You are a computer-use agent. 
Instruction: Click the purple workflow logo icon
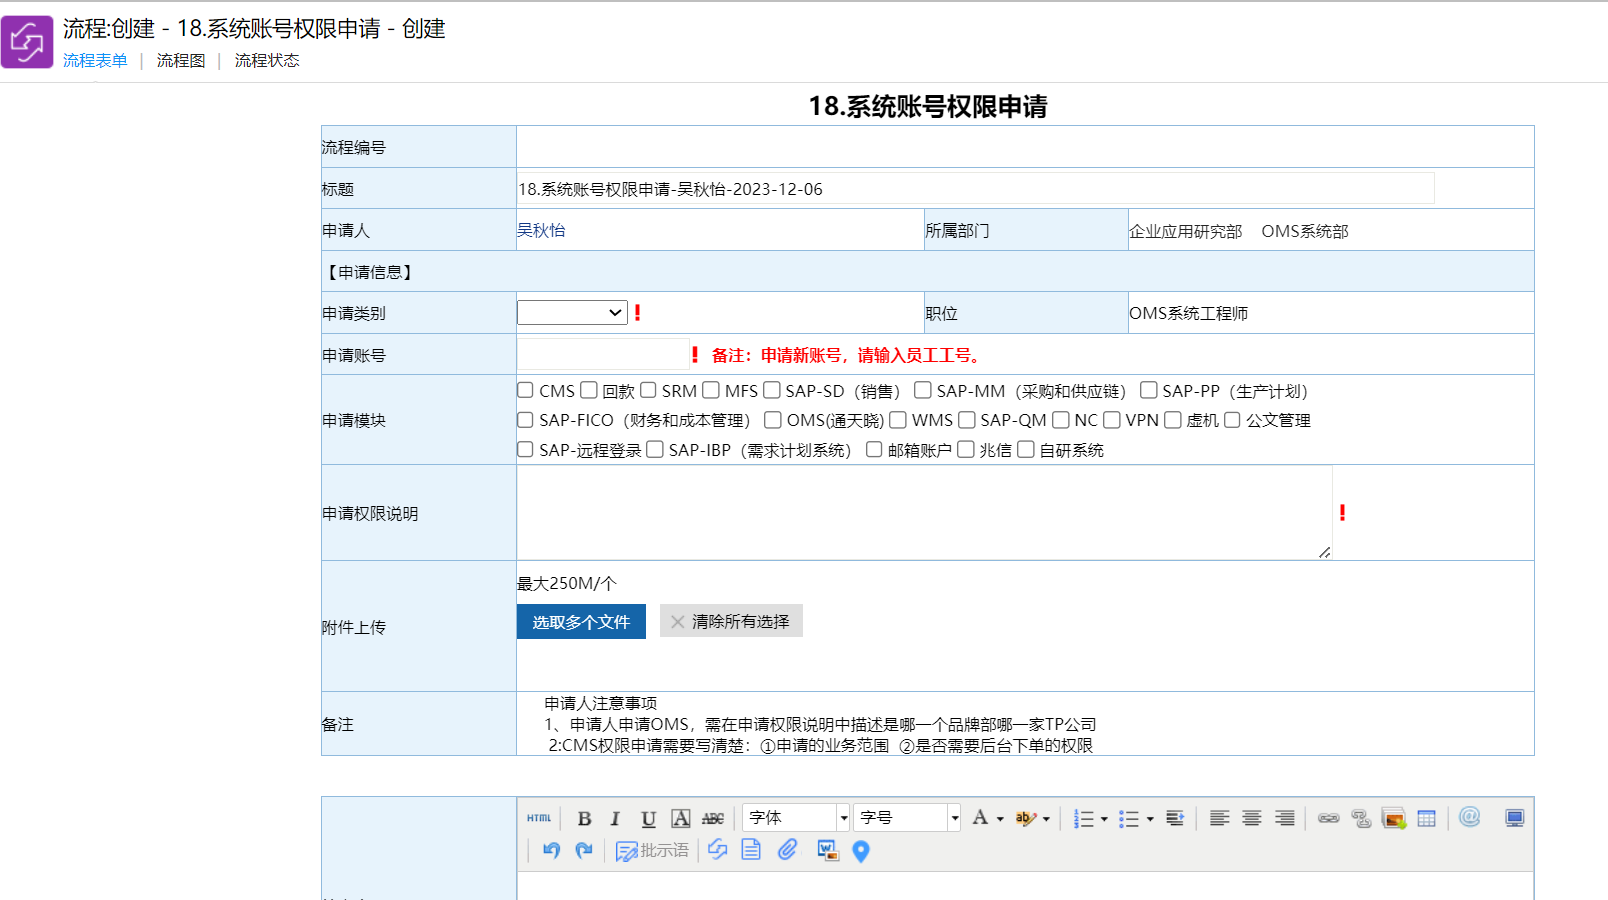[27, 42]
